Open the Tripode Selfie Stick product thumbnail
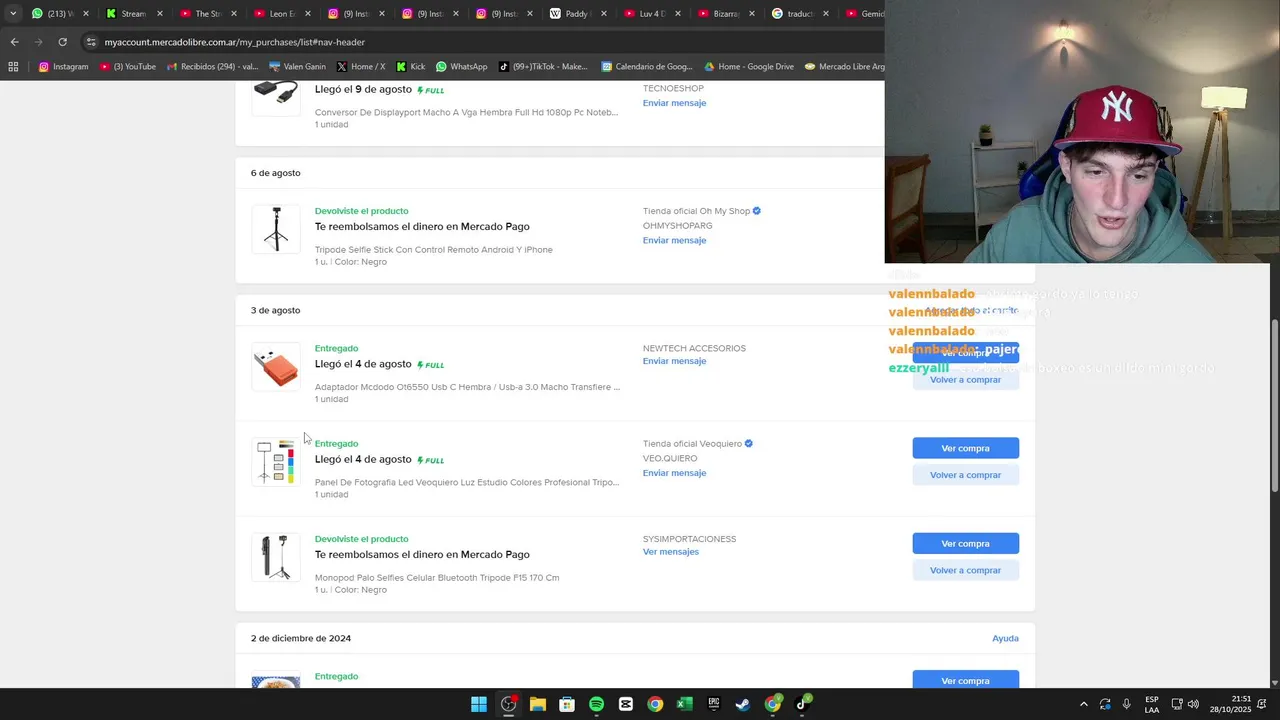 coord(276,229)
